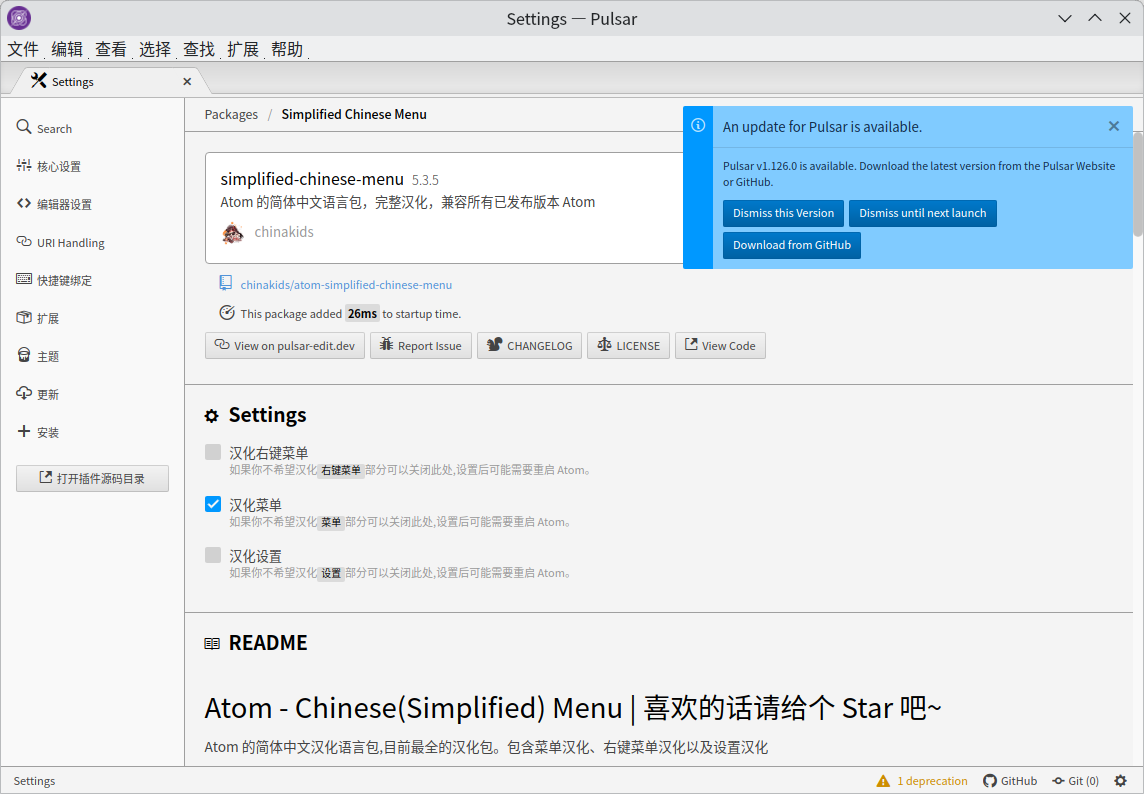This screenshot has height=794, width=1144.
Task: Open the LICENSE button
Action: pos(628,346)
